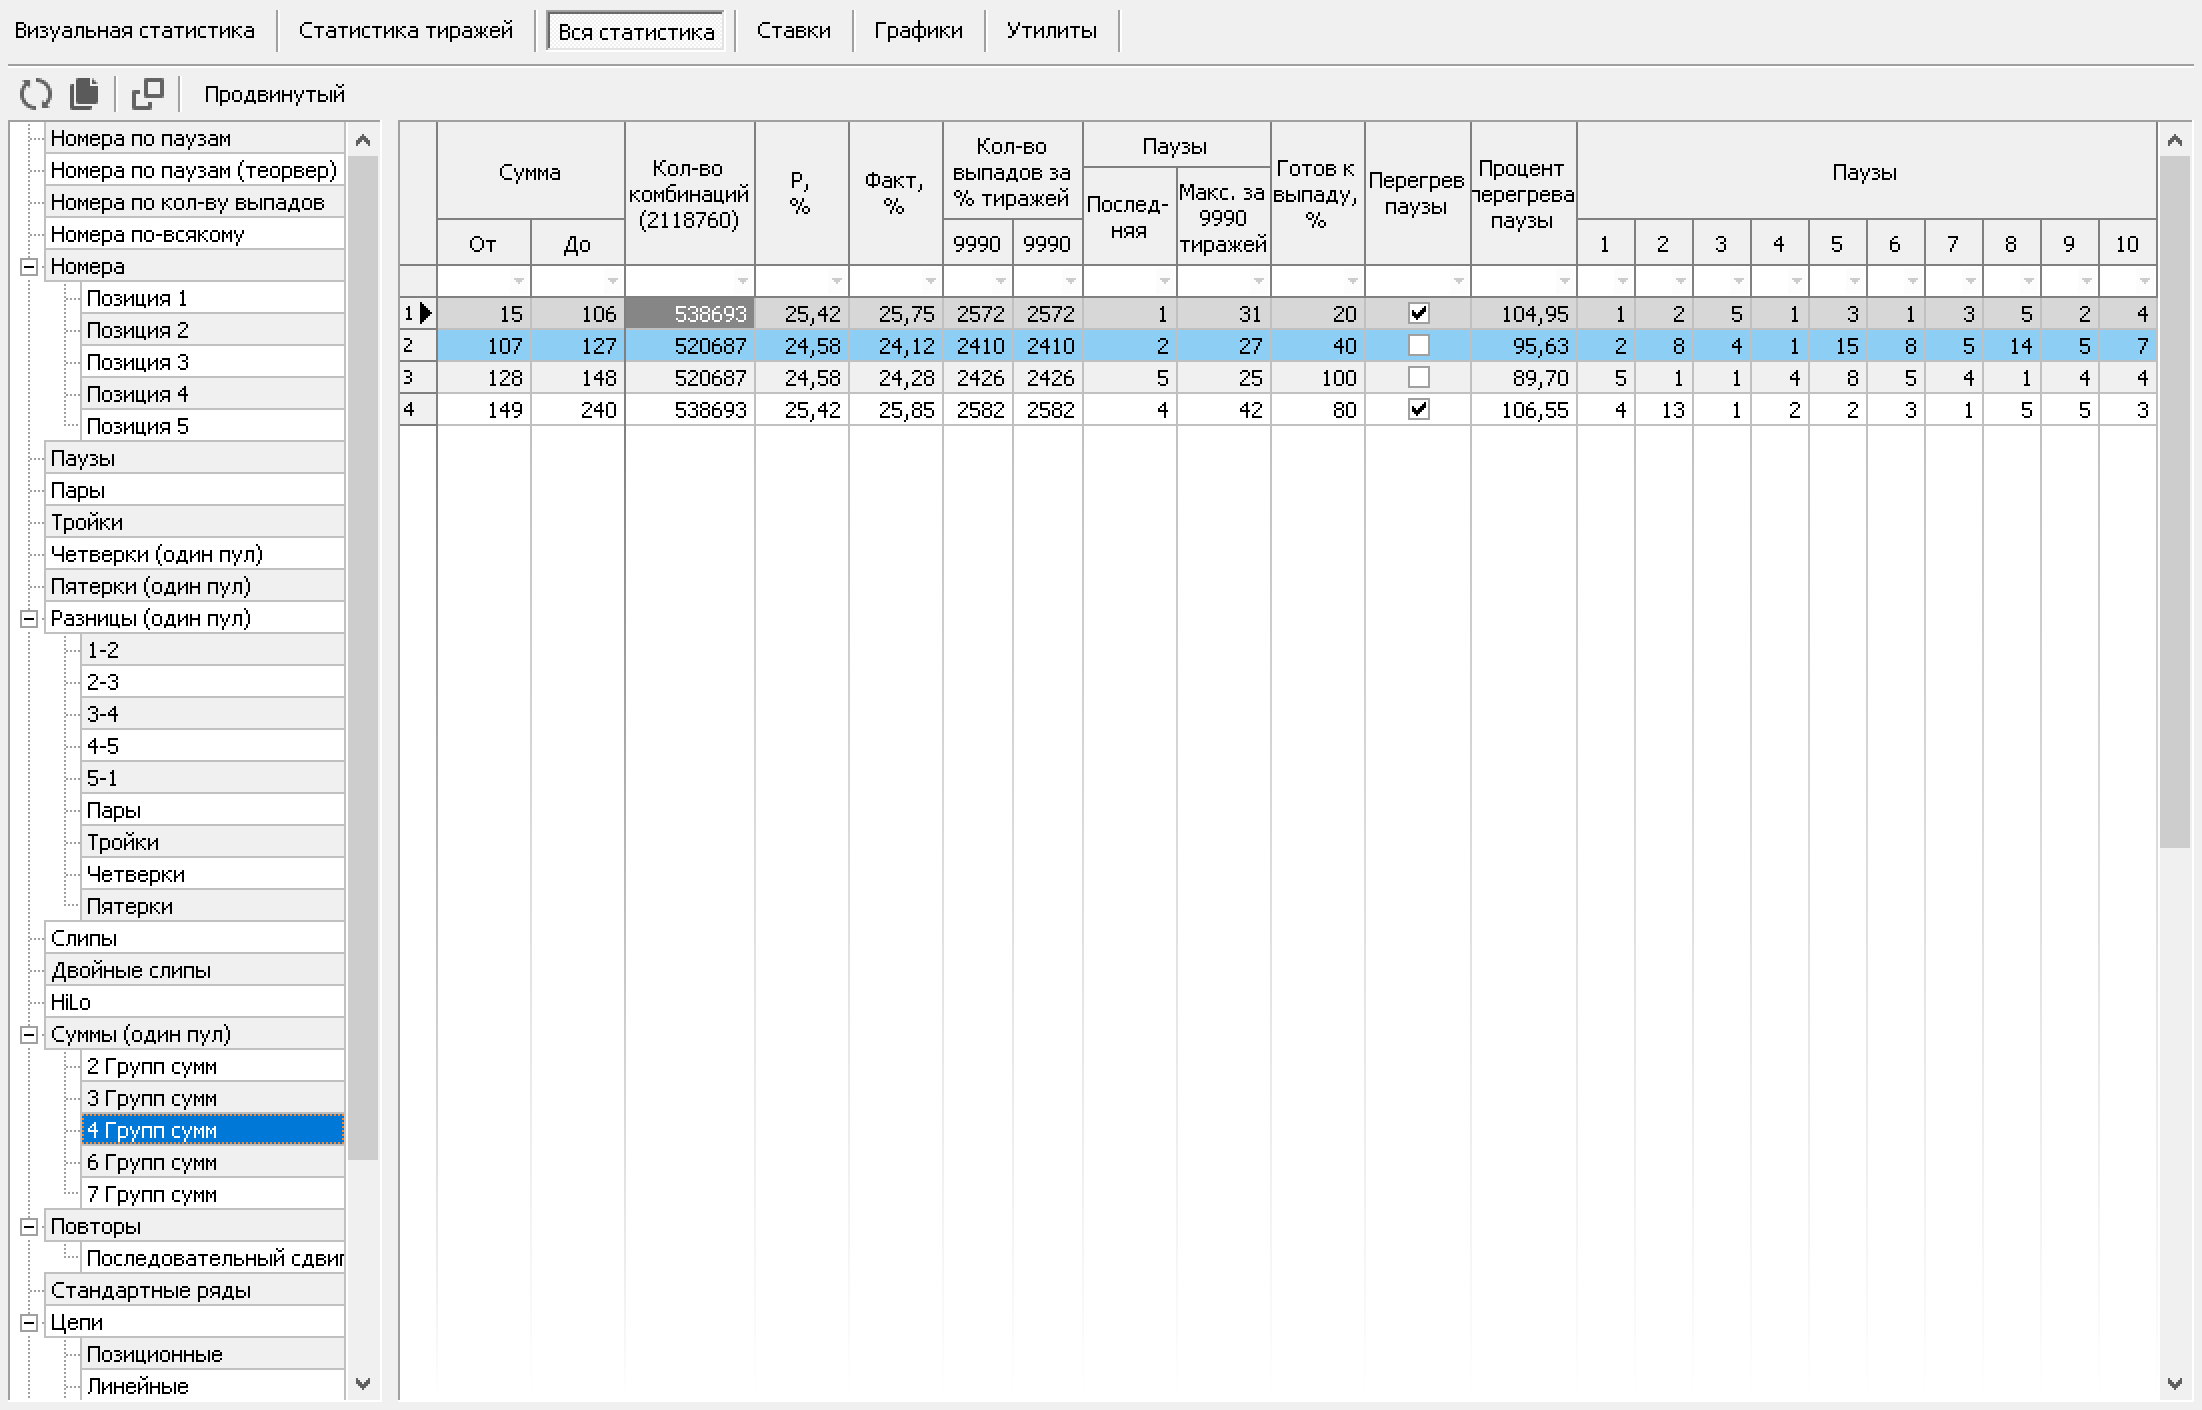
Task: Click the open in separate window icon
Action: point(148,94)
